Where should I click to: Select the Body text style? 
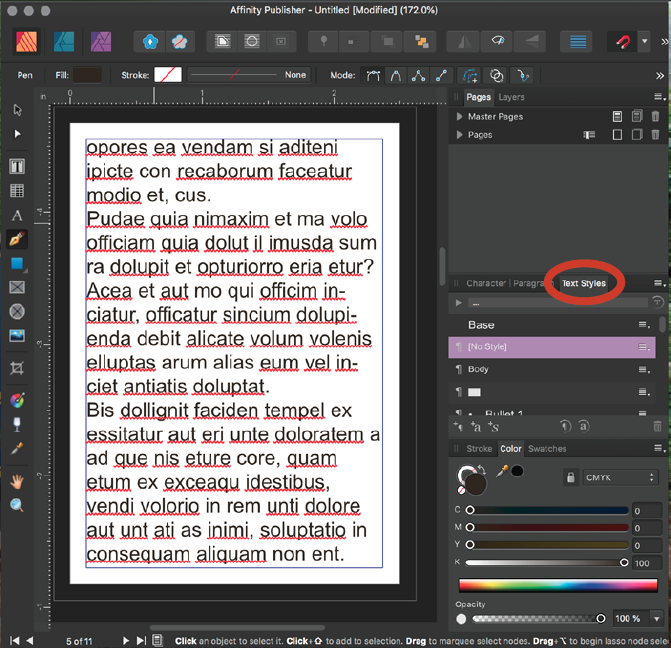pyautogui.click(x=480, y=369)
